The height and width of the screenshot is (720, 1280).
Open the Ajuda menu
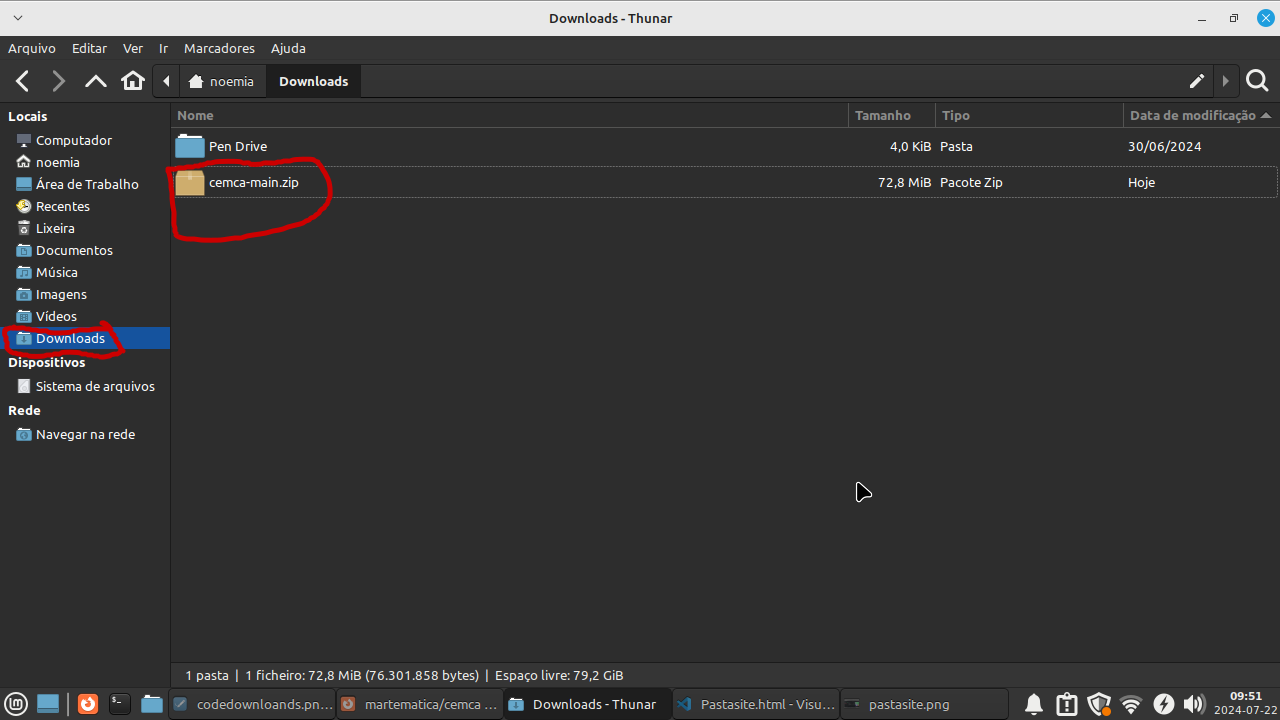(288, 48)
